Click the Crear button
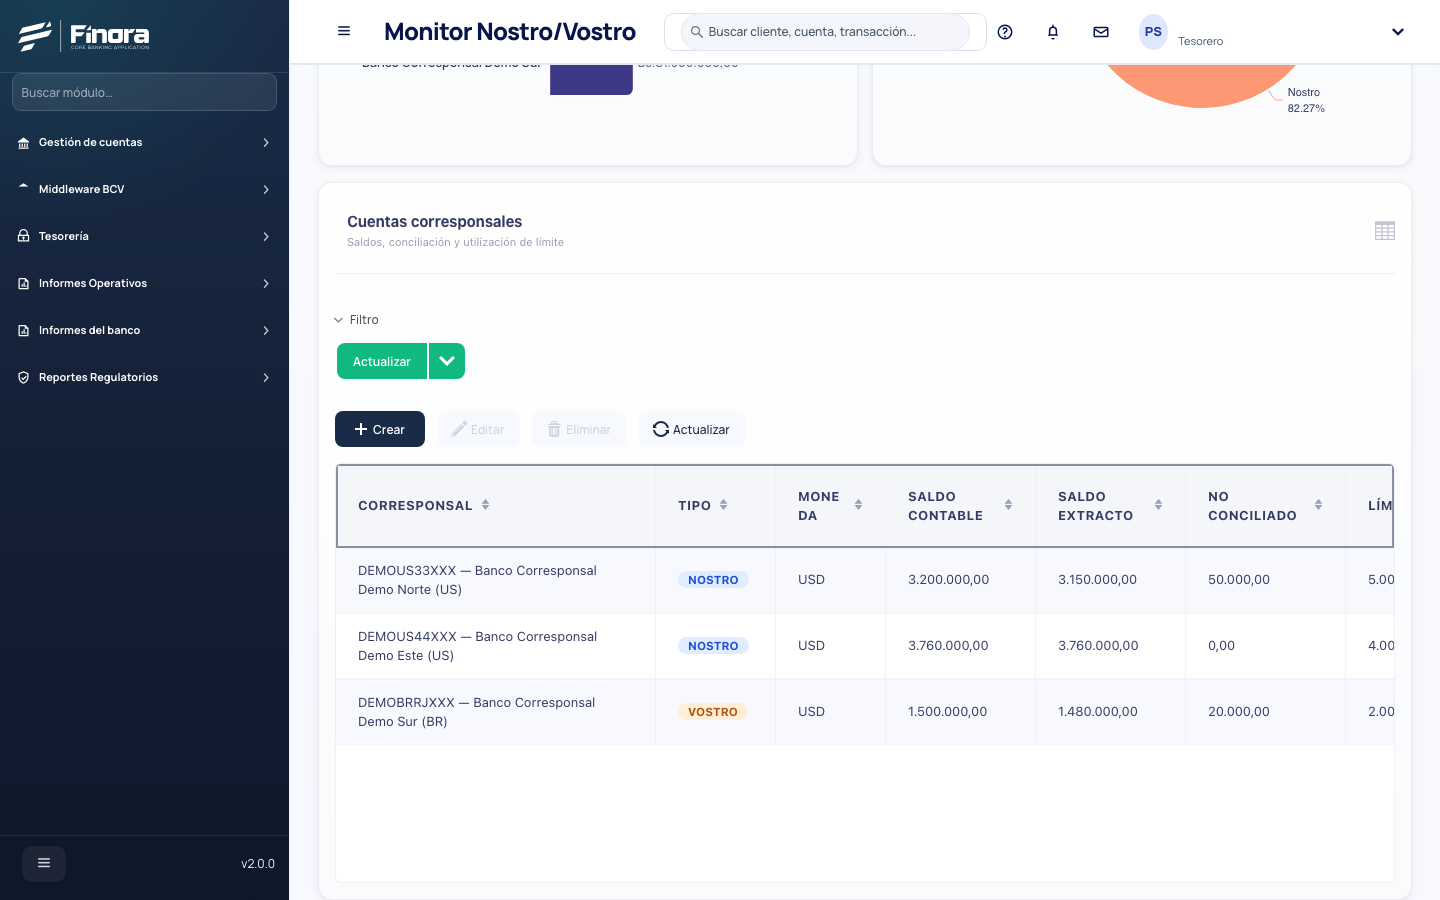The height and width of the screenshot is (900, 1440). click(380, 429)
